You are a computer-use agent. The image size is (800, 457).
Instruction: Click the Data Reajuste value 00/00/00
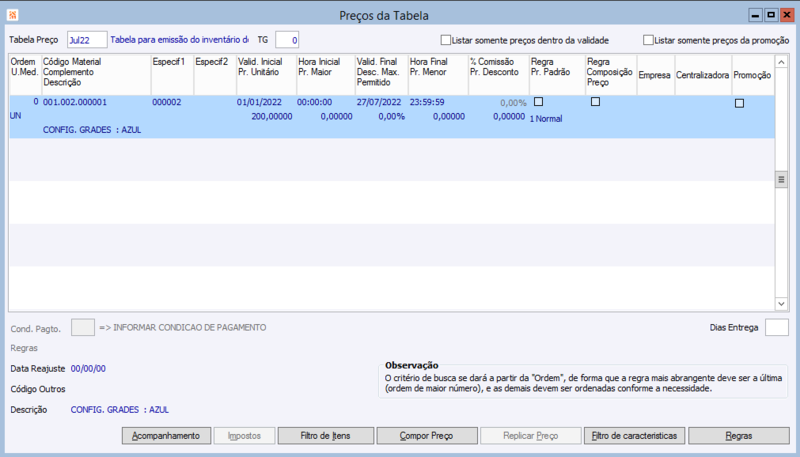tap(88, 368)
